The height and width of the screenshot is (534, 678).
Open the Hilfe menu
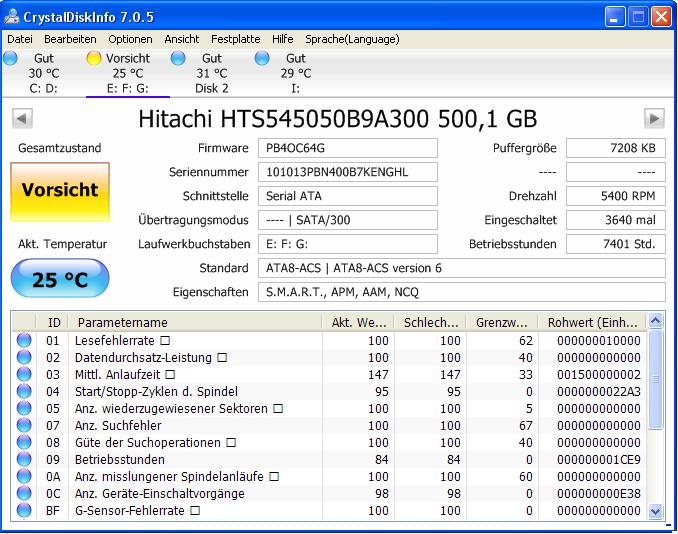coord(282,39)
